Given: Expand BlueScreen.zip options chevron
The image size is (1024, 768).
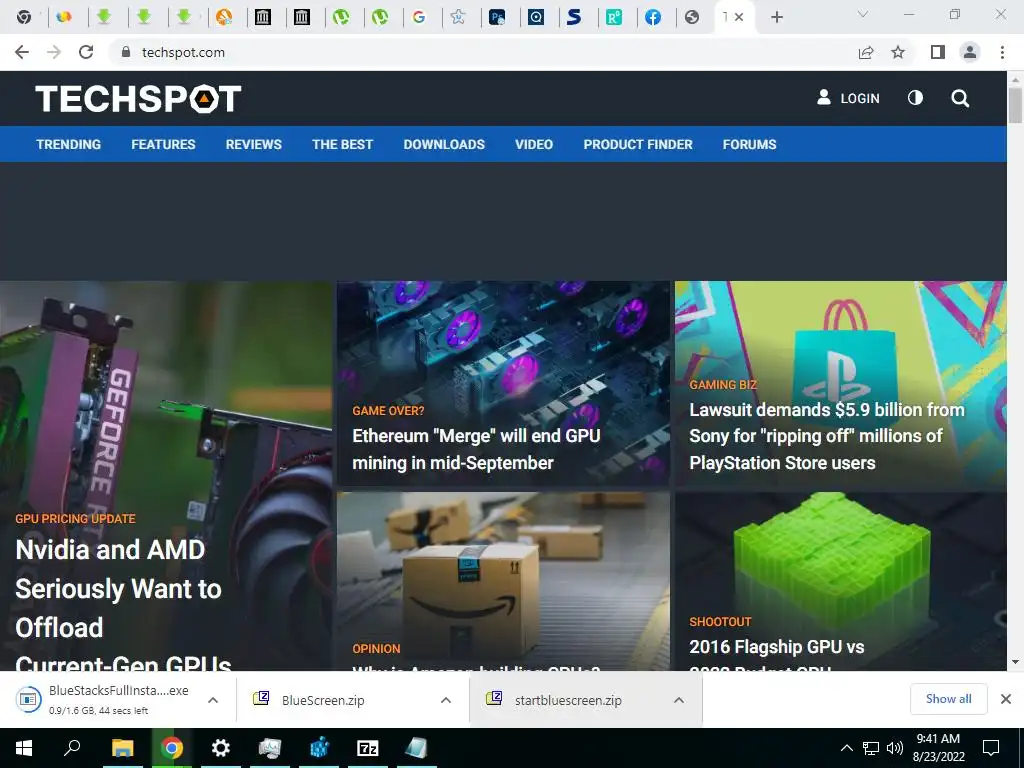Looking at the screenshot, I should click(446, 700).
